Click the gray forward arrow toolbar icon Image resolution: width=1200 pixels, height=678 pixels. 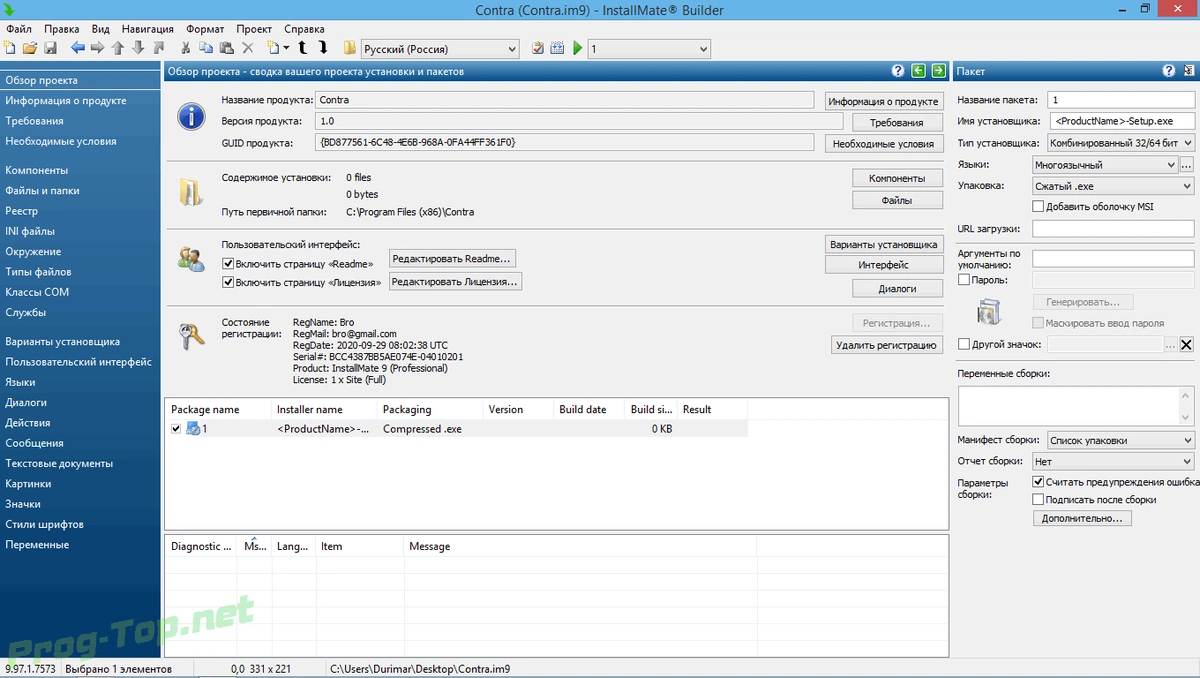point(97,48)
